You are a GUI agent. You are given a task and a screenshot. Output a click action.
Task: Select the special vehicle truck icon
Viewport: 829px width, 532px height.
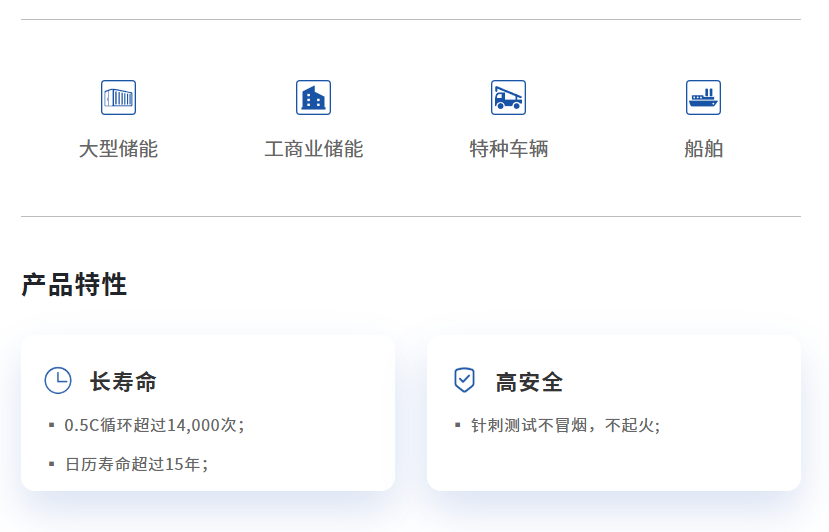508,98
